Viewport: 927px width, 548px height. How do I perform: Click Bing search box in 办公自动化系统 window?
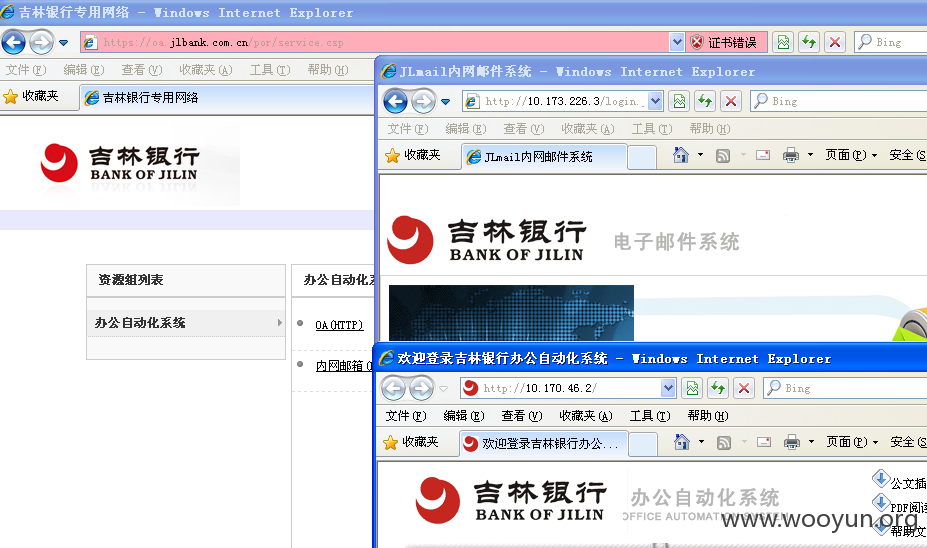(x=845, y=388)
